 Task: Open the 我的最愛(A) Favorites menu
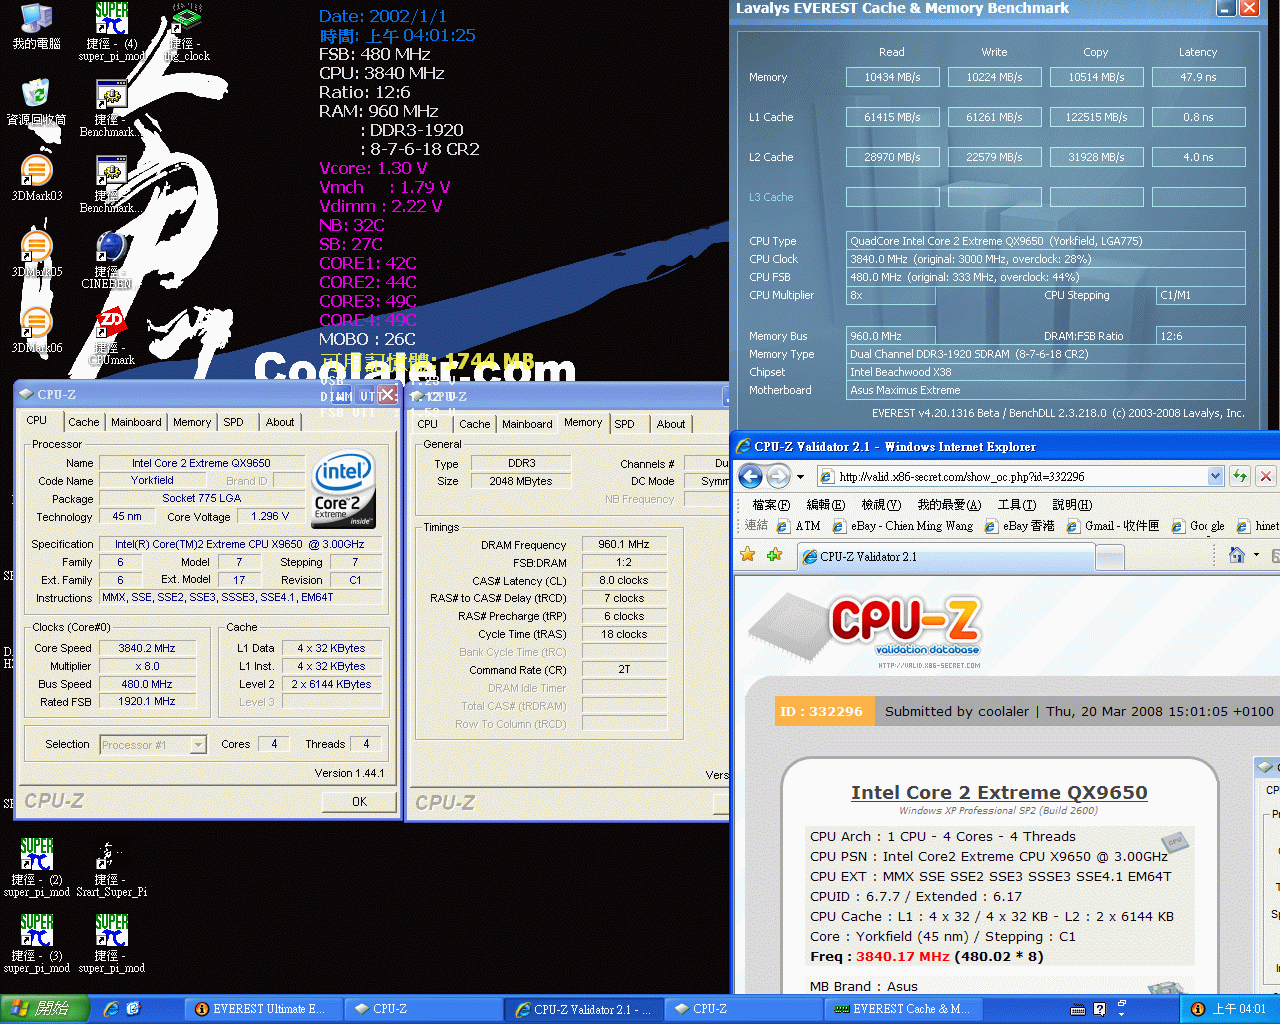click(949, 505)
